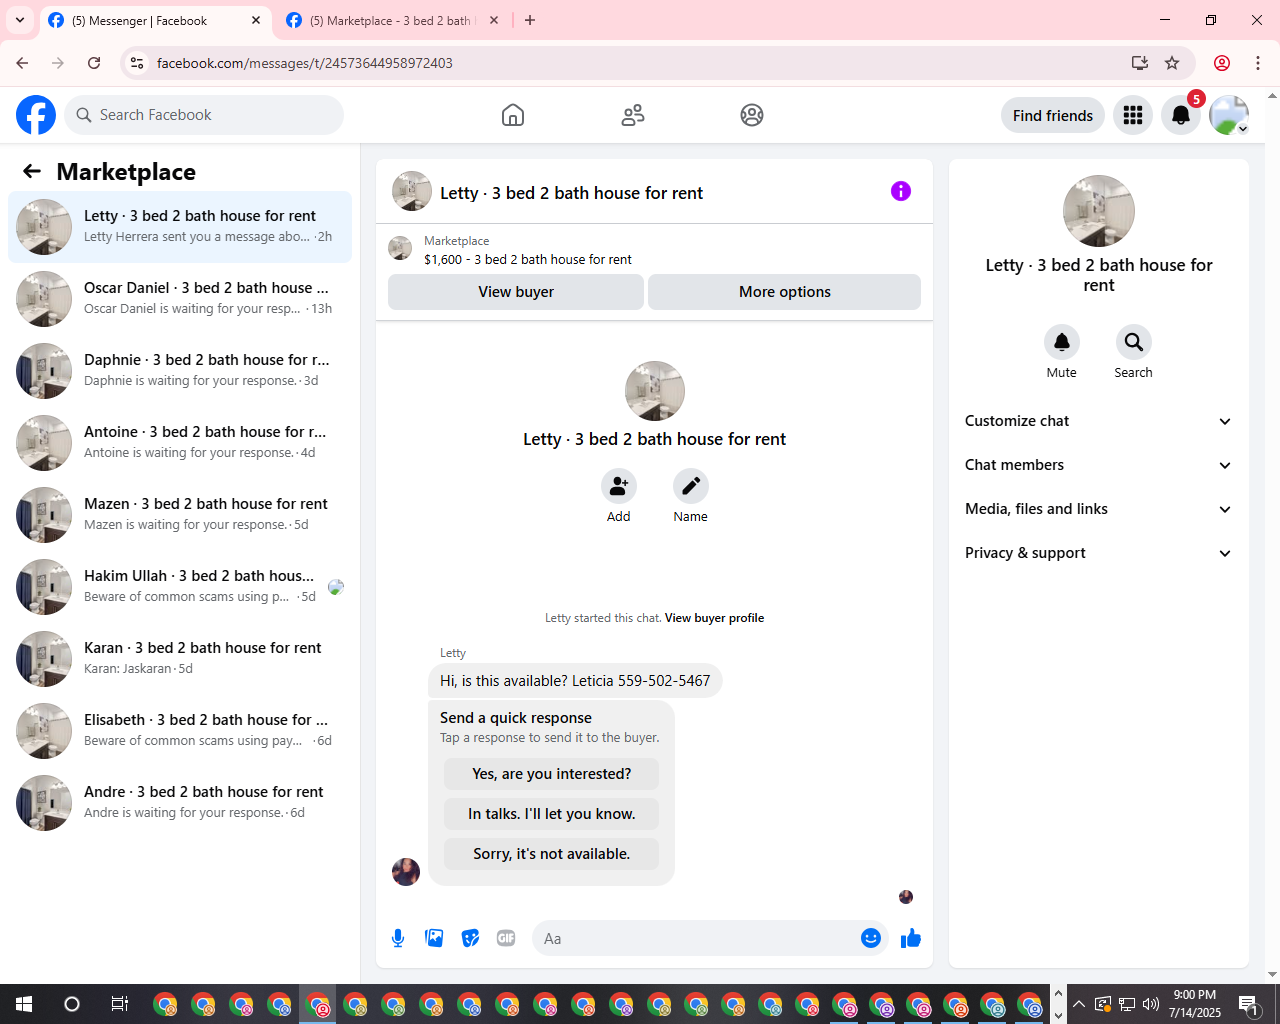
Task: Open Windows Start menu
Action: click(x=24, y=1004)
